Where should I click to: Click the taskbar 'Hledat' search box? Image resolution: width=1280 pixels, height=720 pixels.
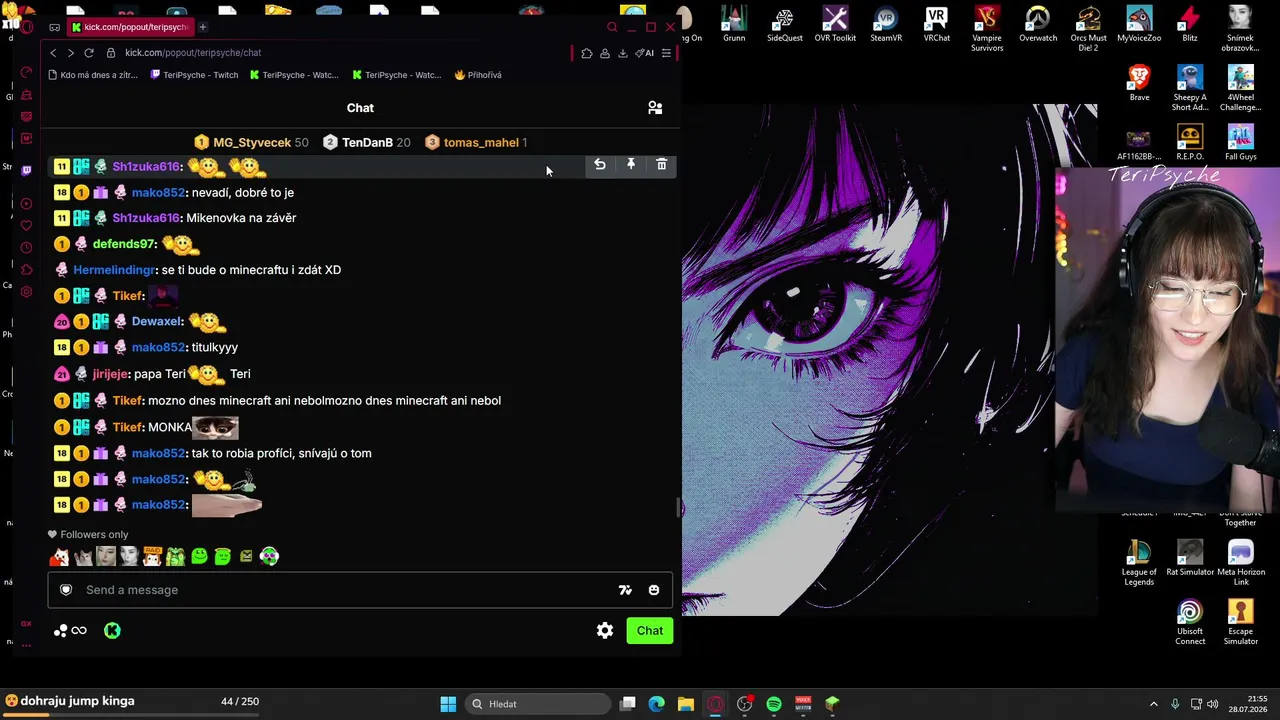[537, 704]
